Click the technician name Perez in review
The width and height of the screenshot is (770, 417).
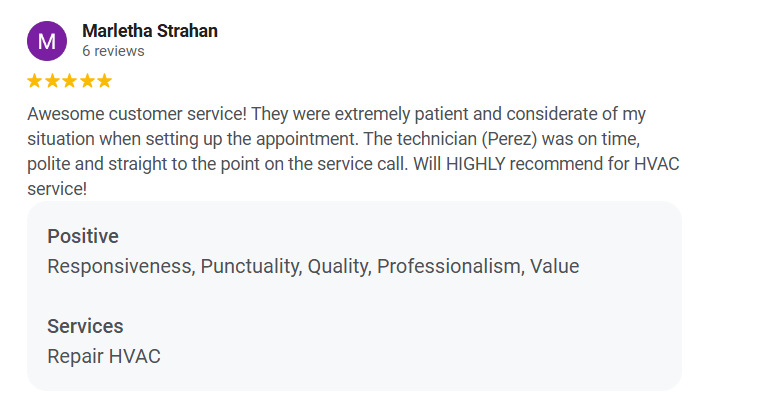point(509,139)
